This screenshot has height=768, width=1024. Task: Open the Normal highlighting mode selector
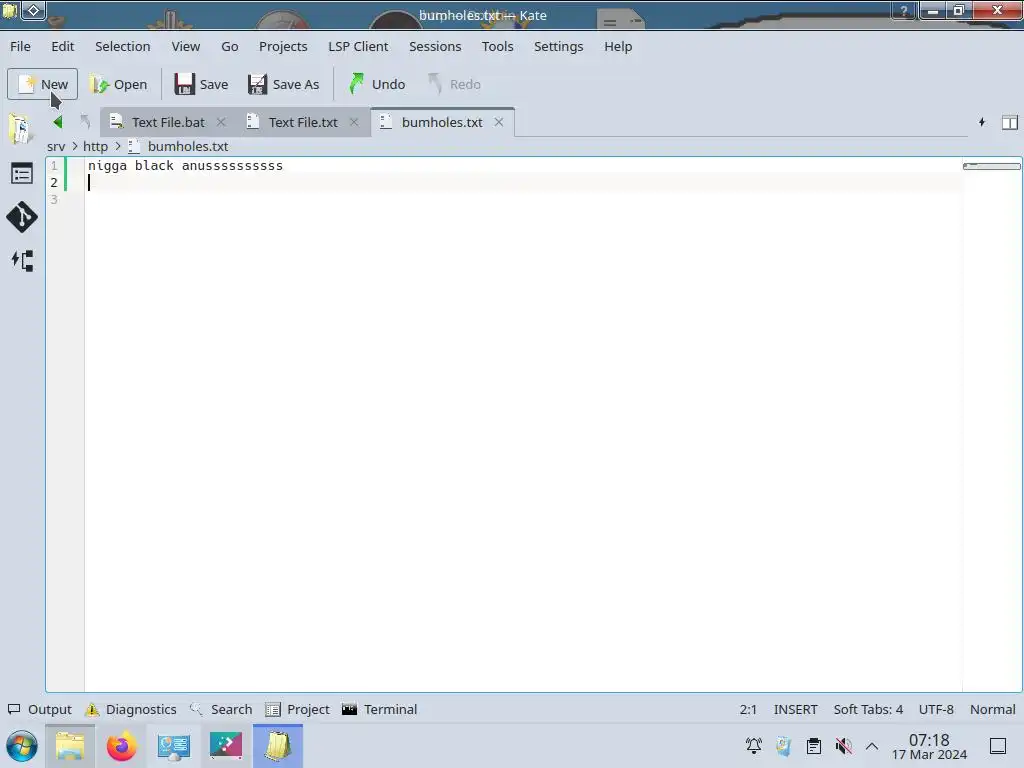[993, 709]
